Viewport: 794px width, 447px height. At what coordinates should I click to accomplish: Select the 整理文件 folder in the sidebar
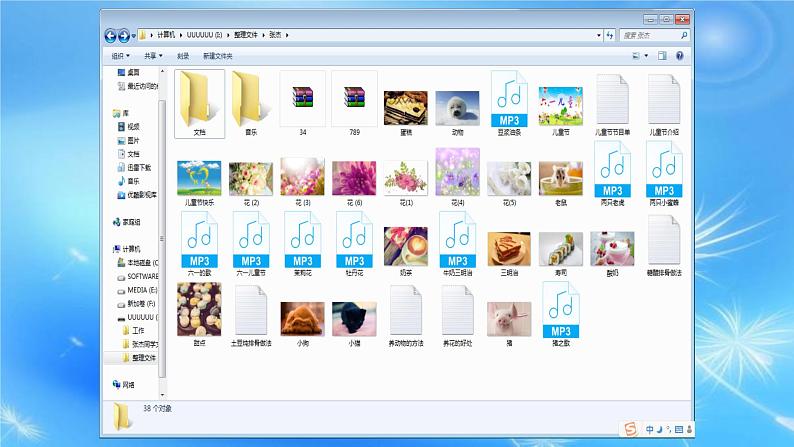(139, 358)
